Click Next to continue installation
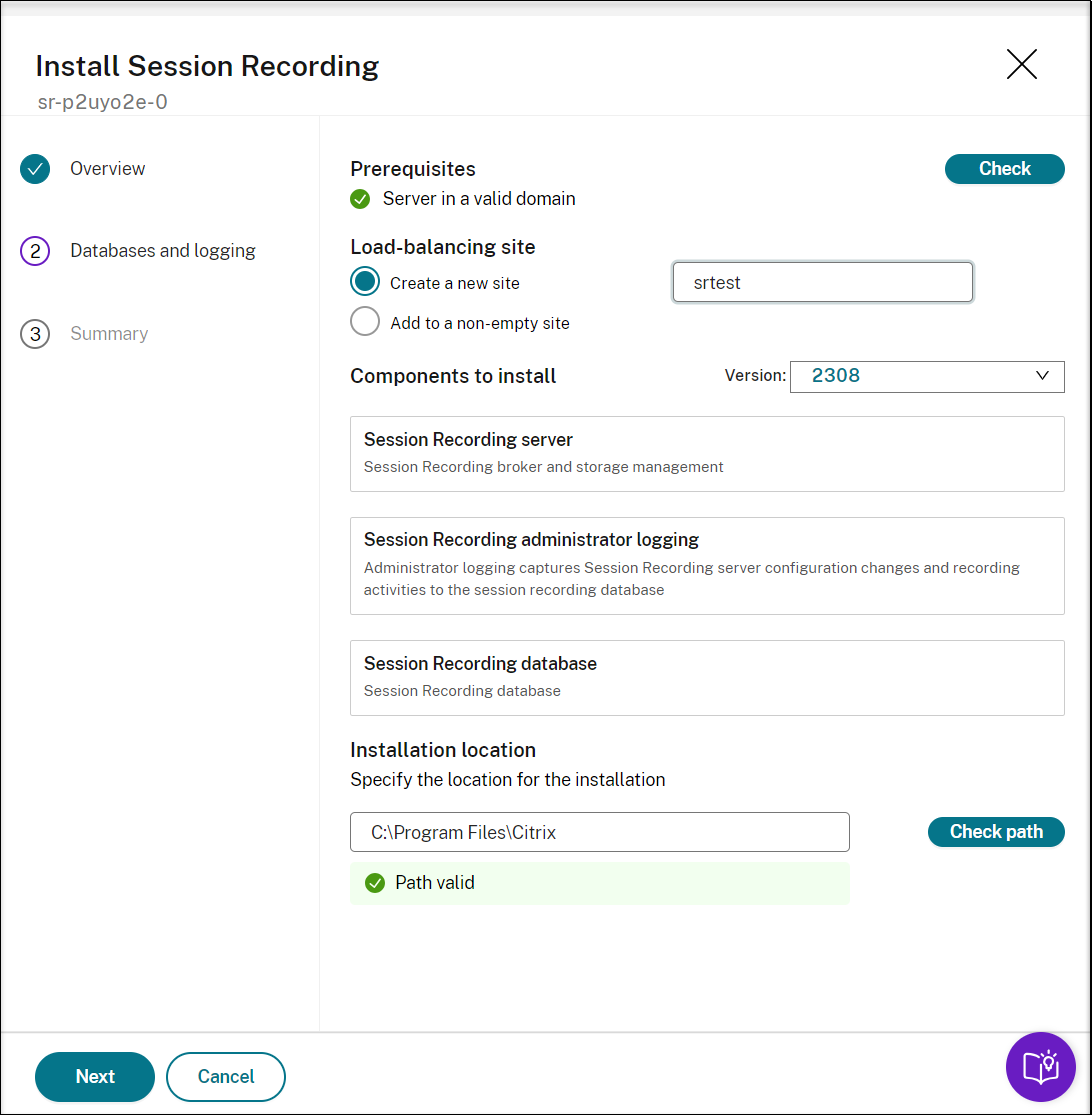This screenshot has height=1115, width=1092. point(95,1076)
